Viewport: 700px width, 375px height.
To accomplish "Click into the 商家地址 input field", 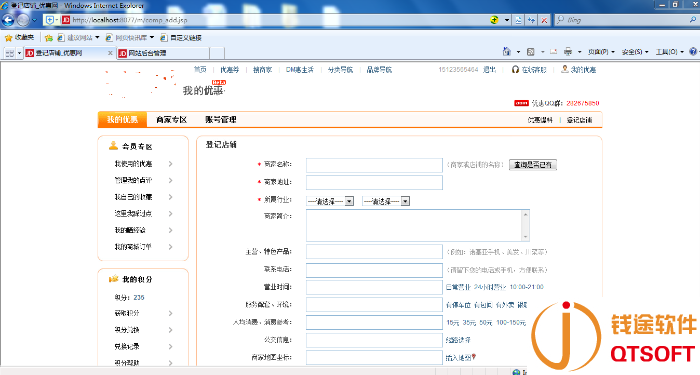I will click(374, 183).
